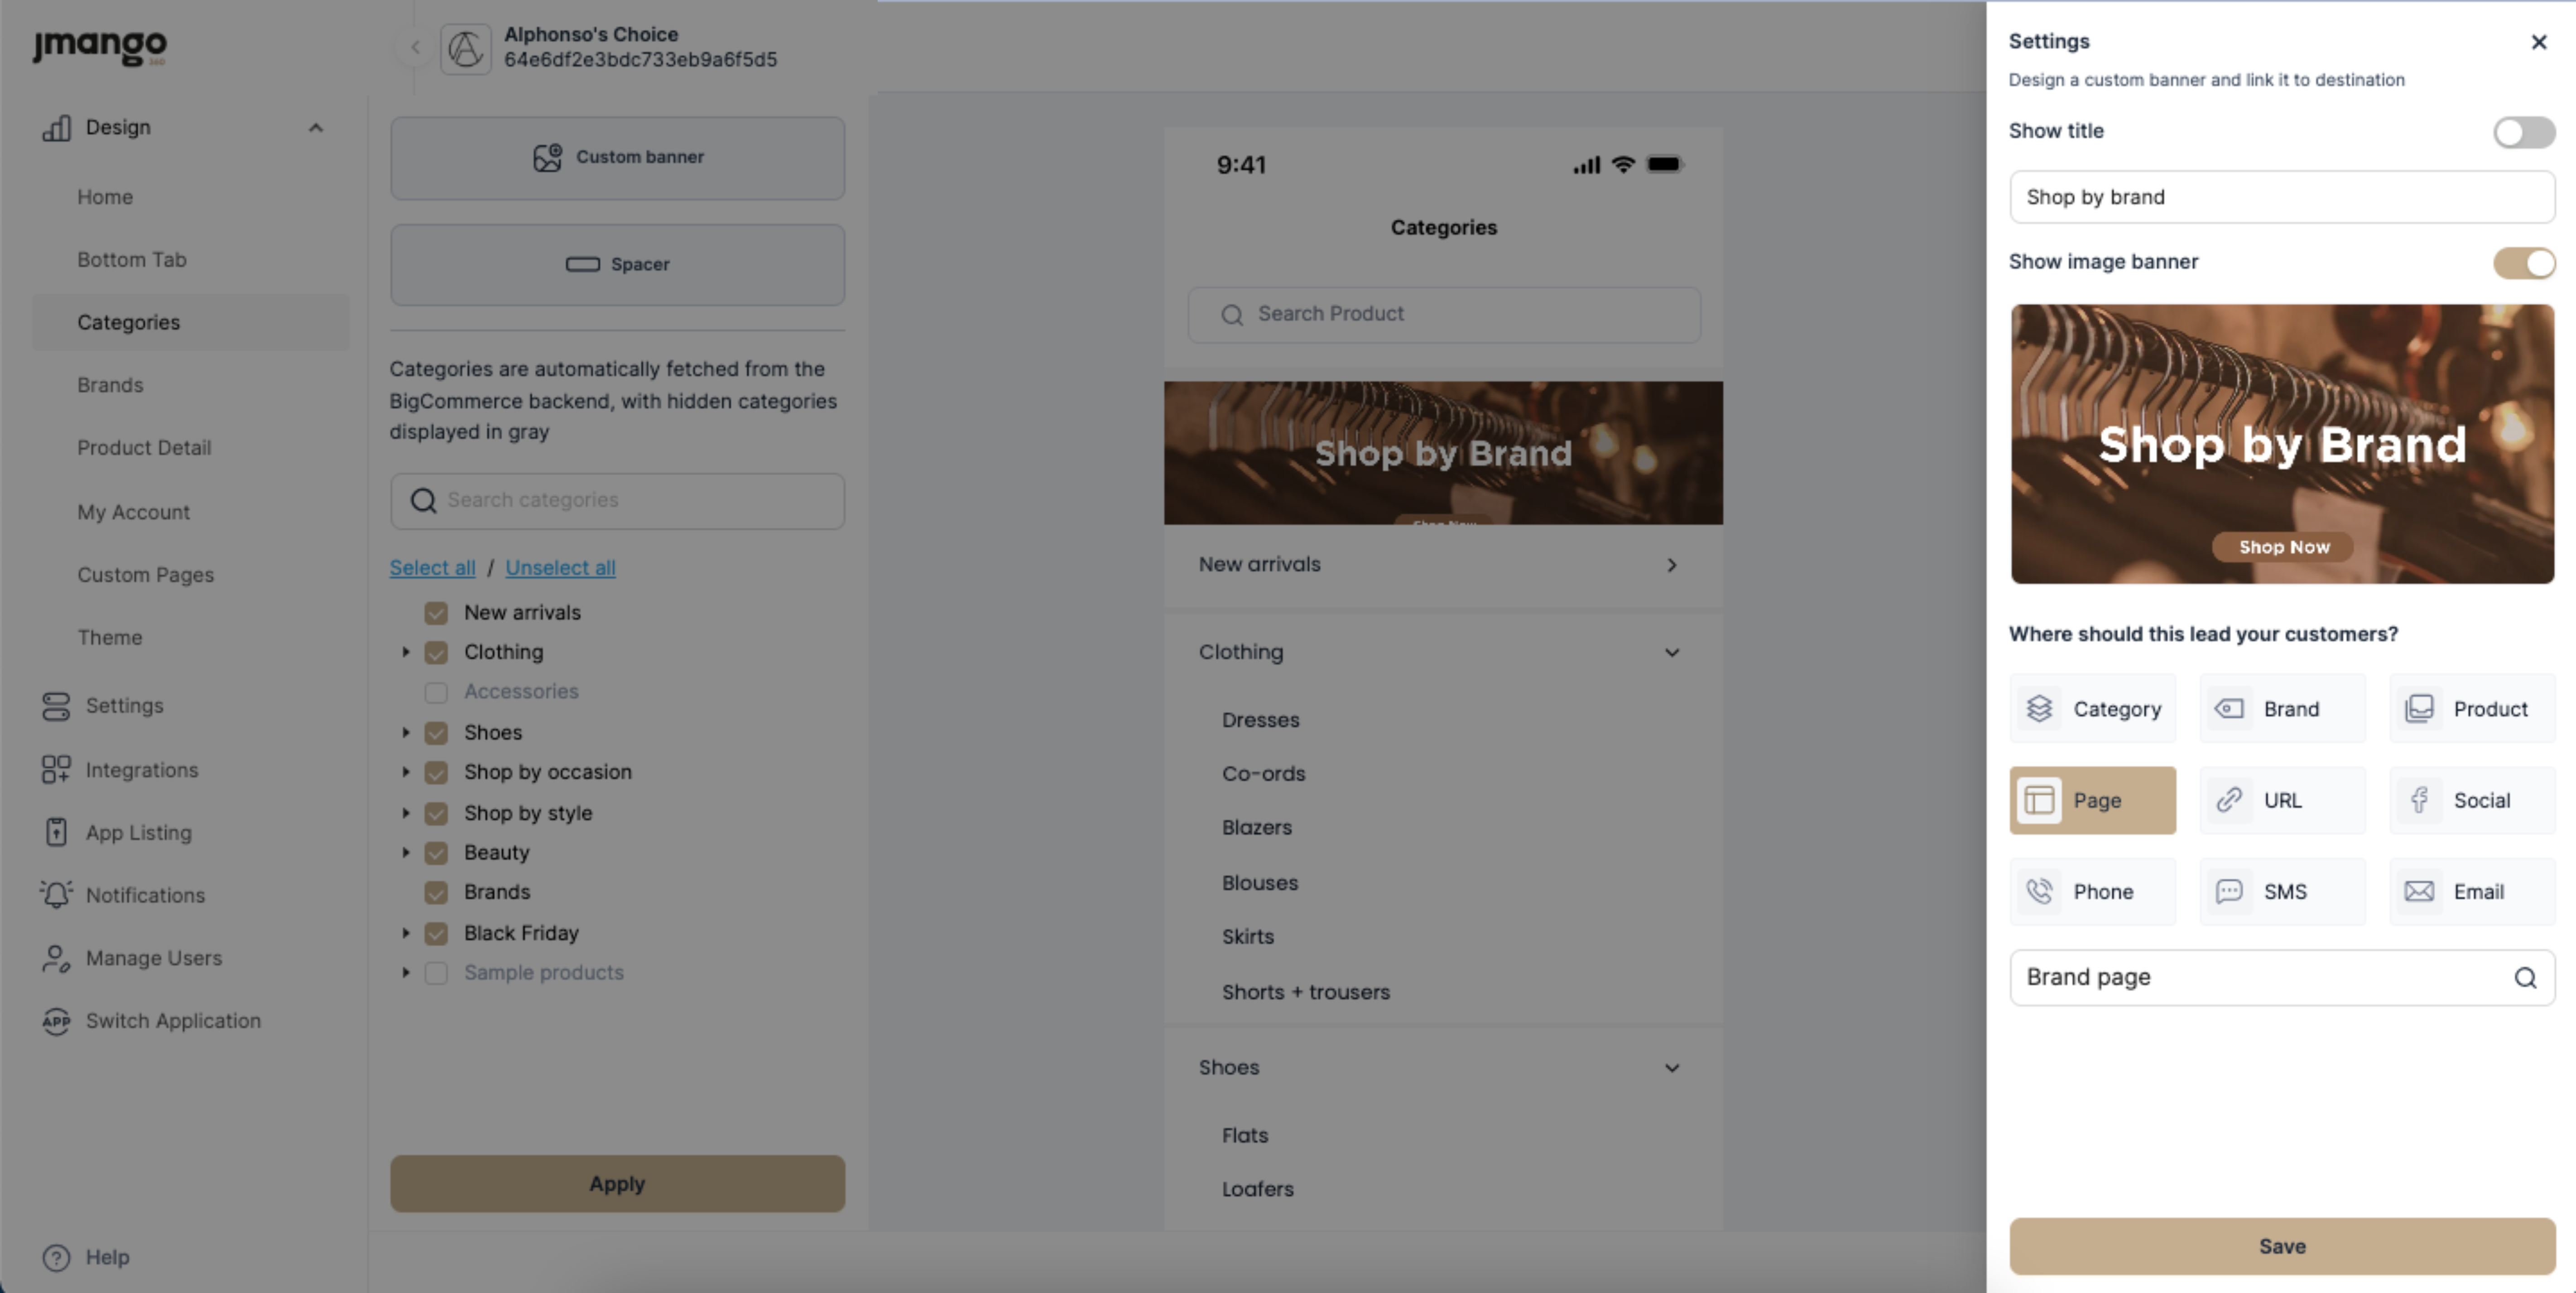Select the Phone destination icon
Viewport: 2576px width, 1293px height.
[2040, 891]
